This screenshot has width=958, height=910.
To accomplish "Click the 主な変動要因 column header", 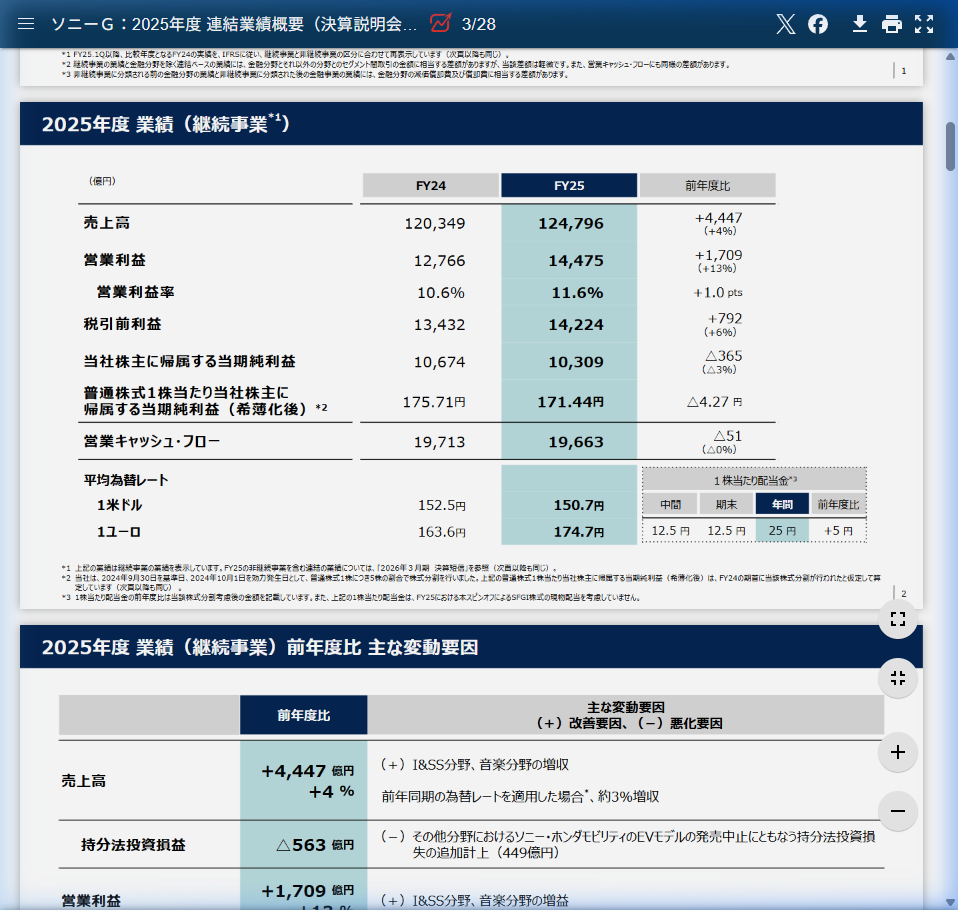I will (626, 715).
